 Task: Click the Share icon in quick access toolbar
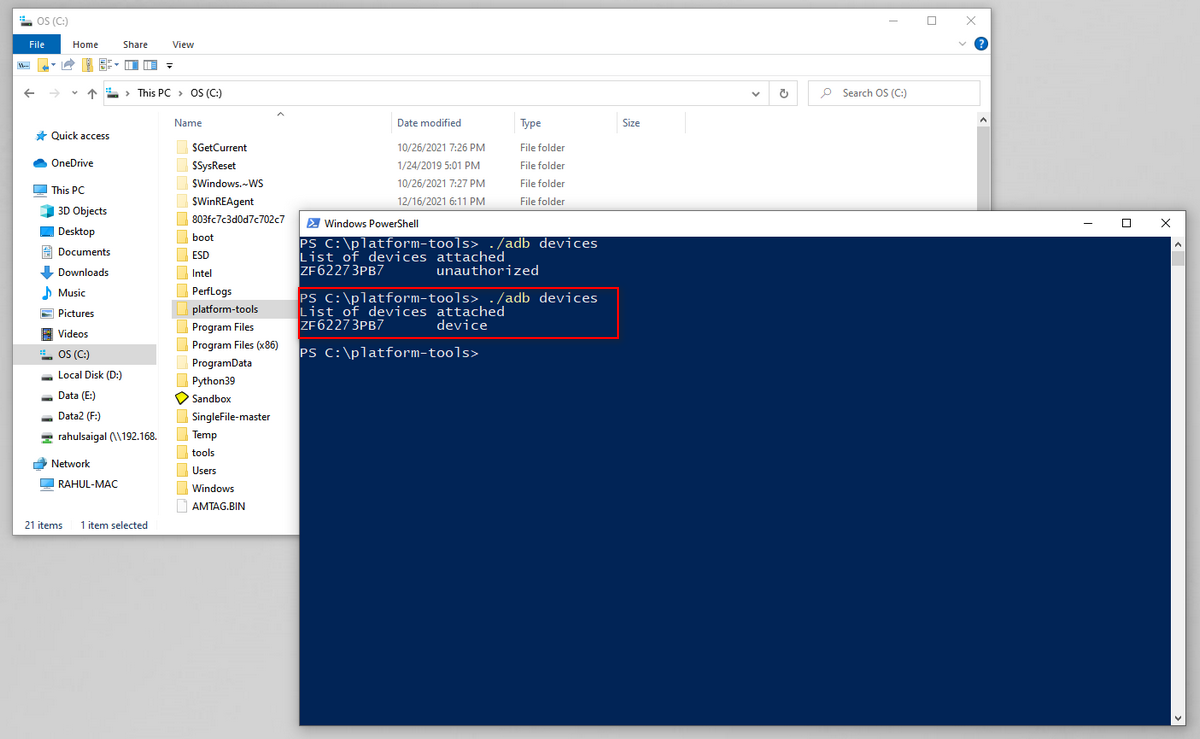[x=68, y=65]
